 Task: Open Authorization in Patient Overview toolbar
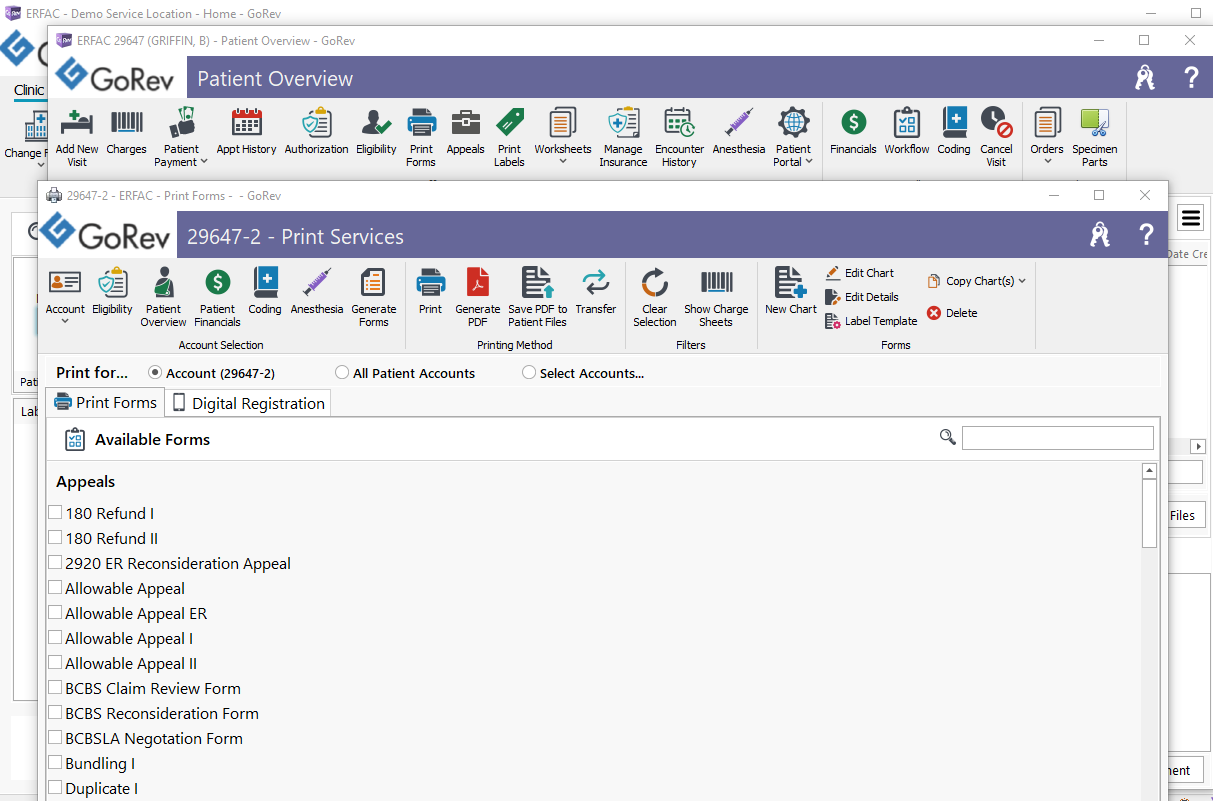point(316,132)
